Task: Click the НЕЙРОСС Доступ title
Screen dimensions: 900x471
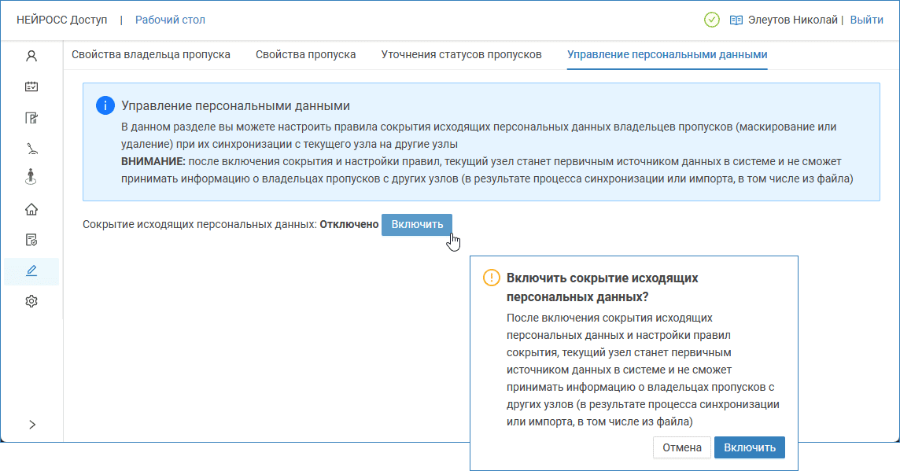Action: [62, 20]
